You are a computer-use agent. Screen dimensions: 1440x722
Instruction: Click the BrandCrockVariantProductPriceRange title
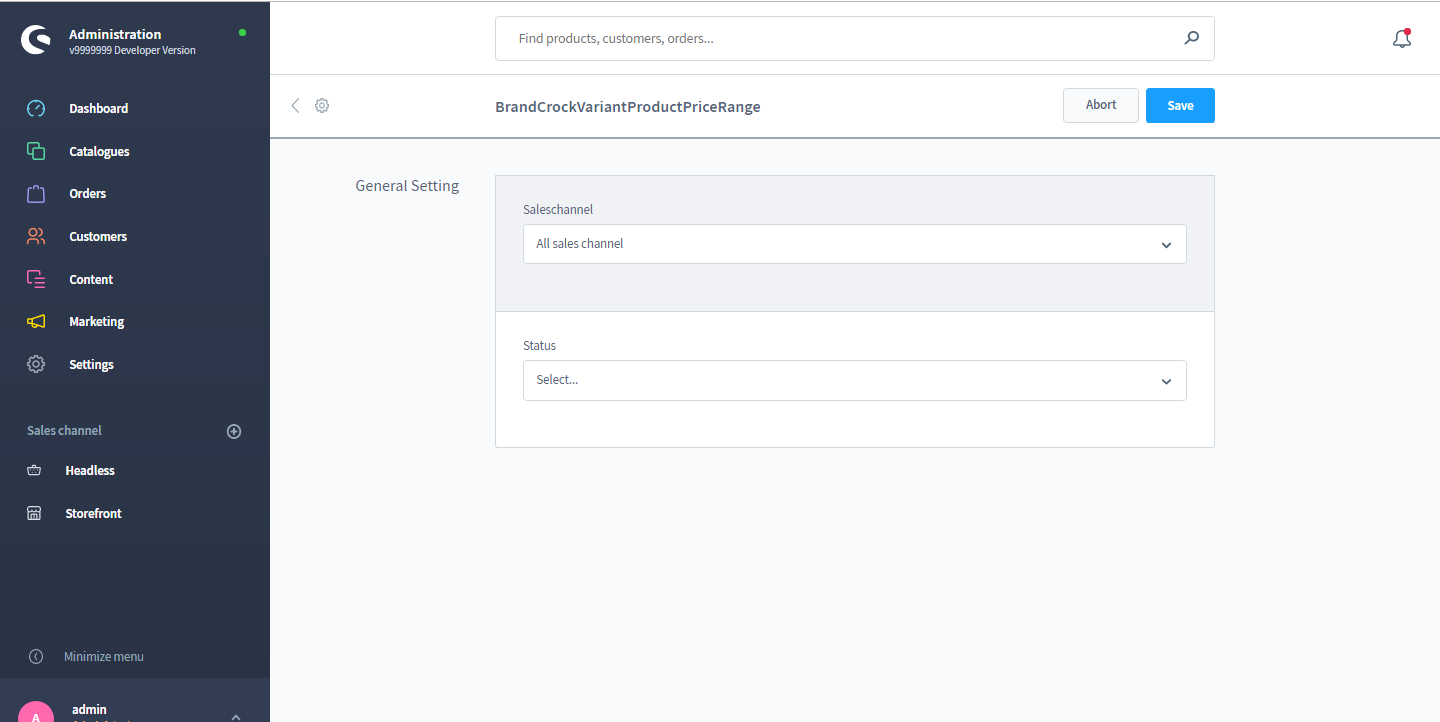point(628,106)
